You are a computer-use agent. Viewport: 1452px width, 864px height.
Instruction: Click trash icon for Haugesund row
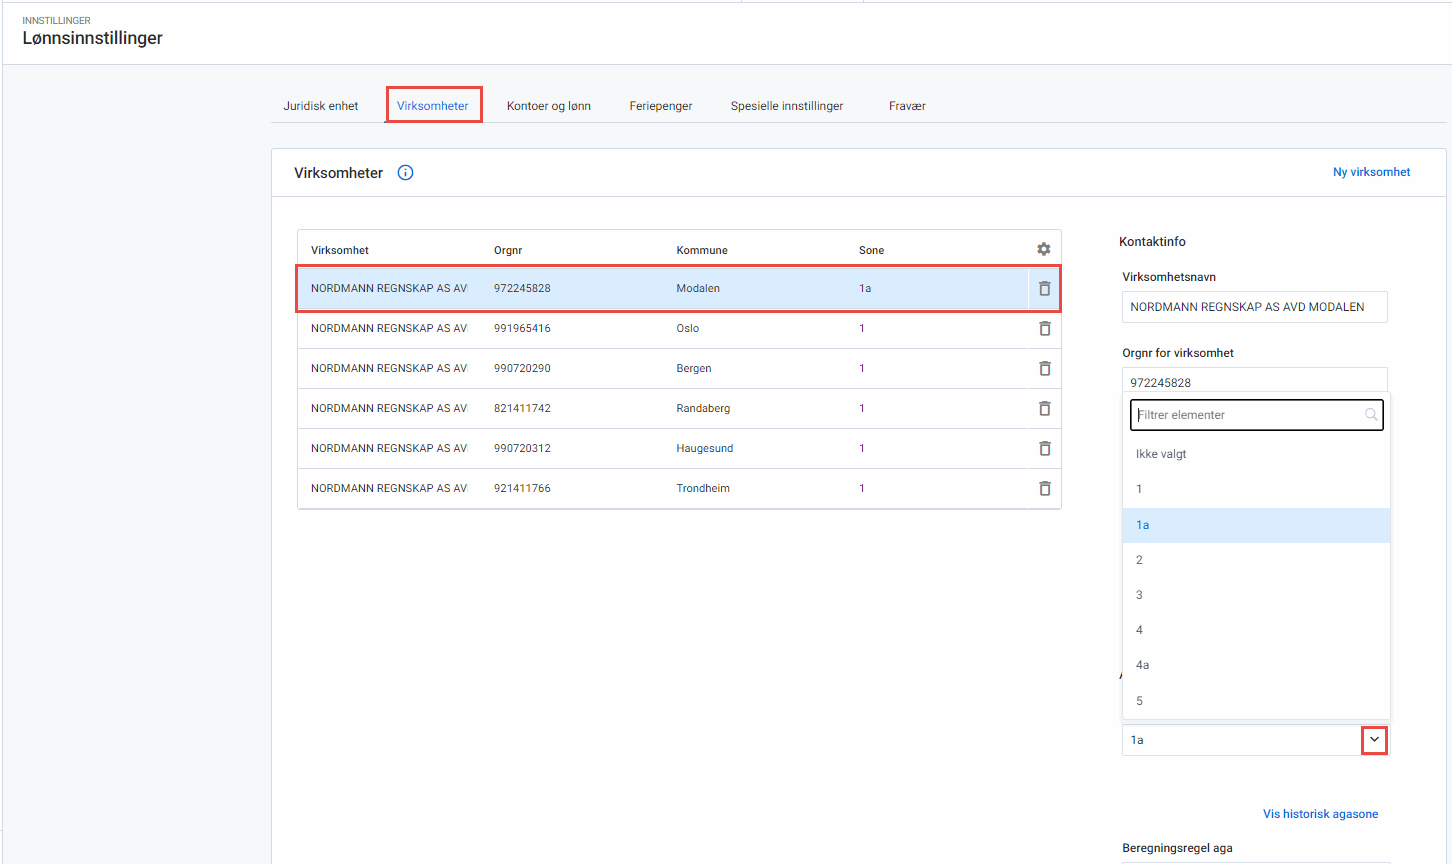coord(1044,449)
